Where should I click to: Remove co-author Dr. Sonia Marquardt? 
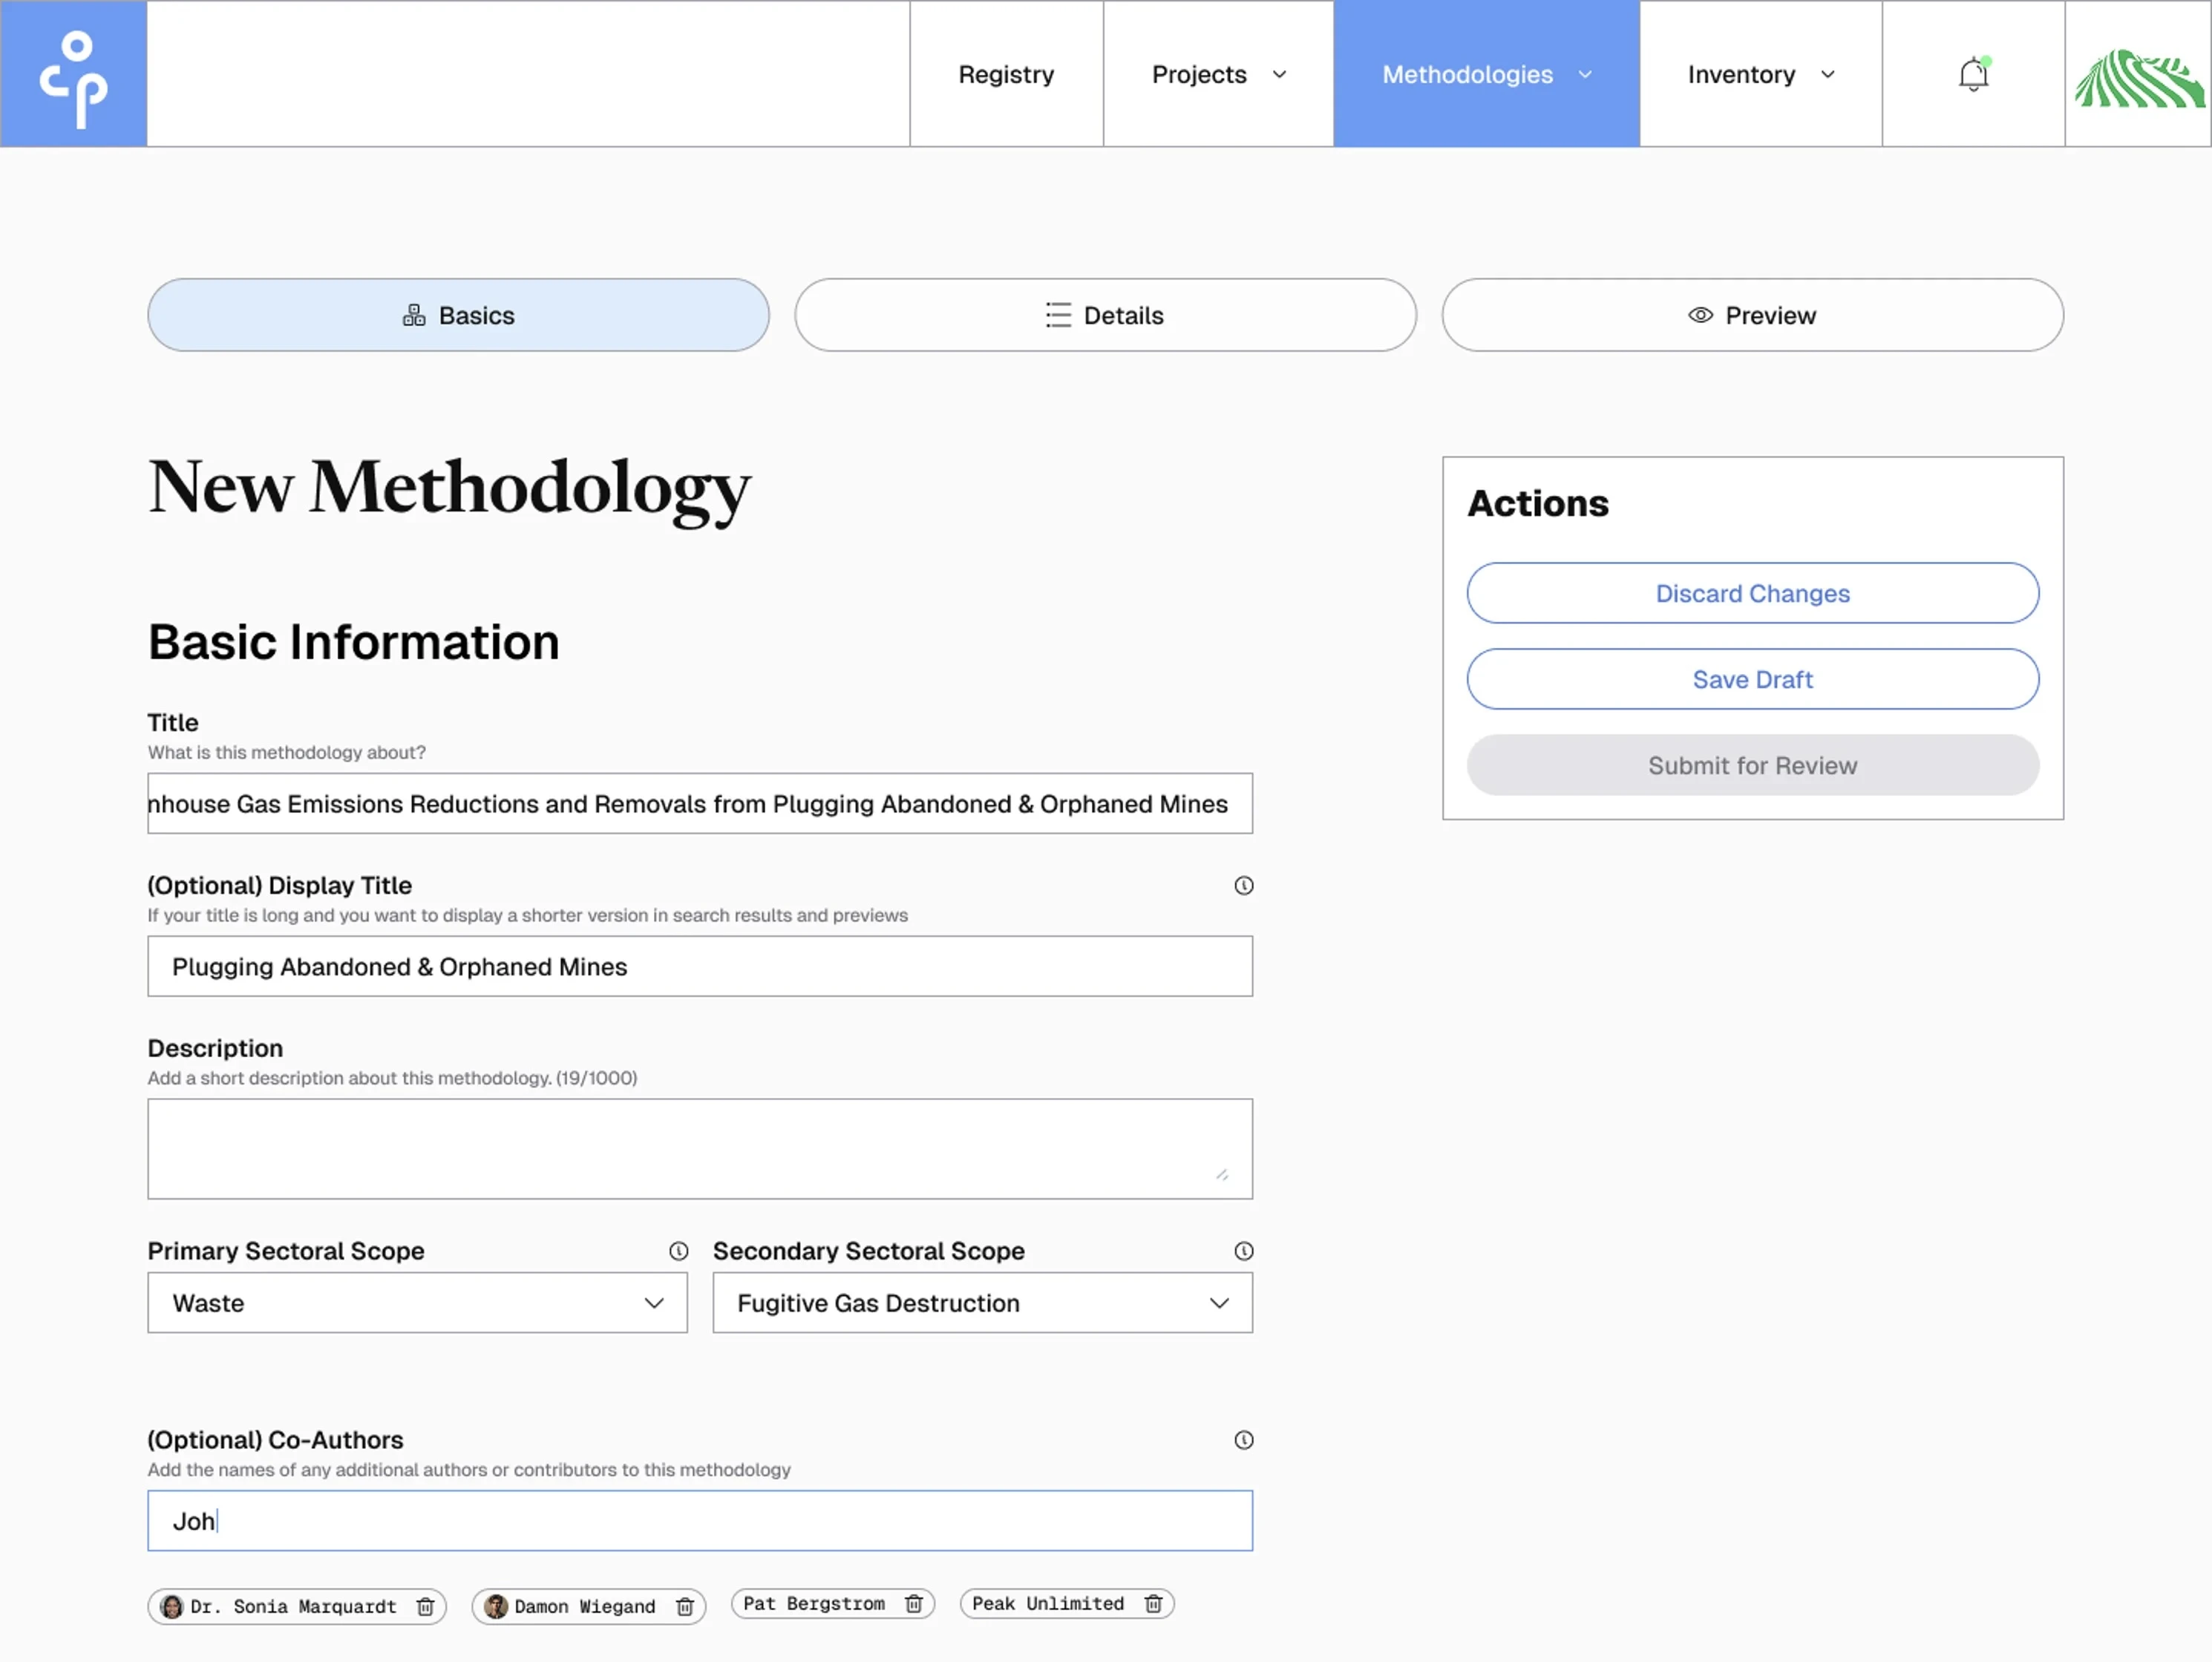(x=425, y=1606)
